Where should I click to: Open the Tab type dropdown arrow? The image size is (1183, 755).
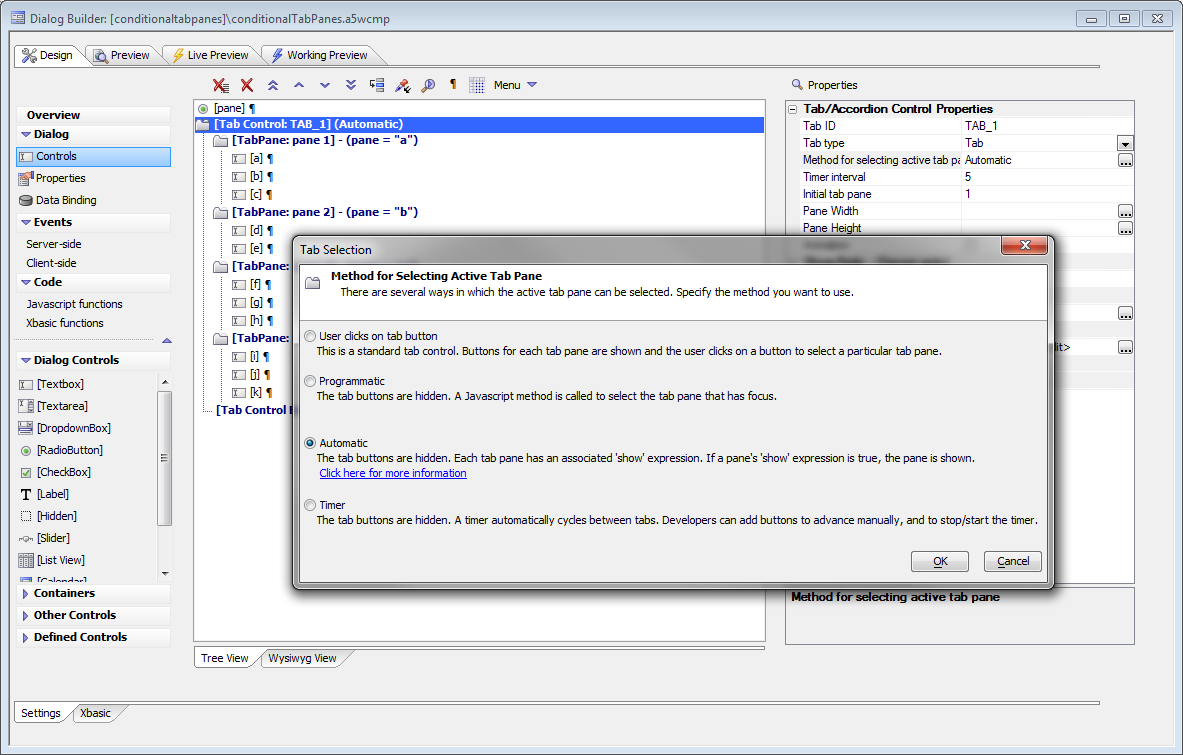click(1125, 143)
